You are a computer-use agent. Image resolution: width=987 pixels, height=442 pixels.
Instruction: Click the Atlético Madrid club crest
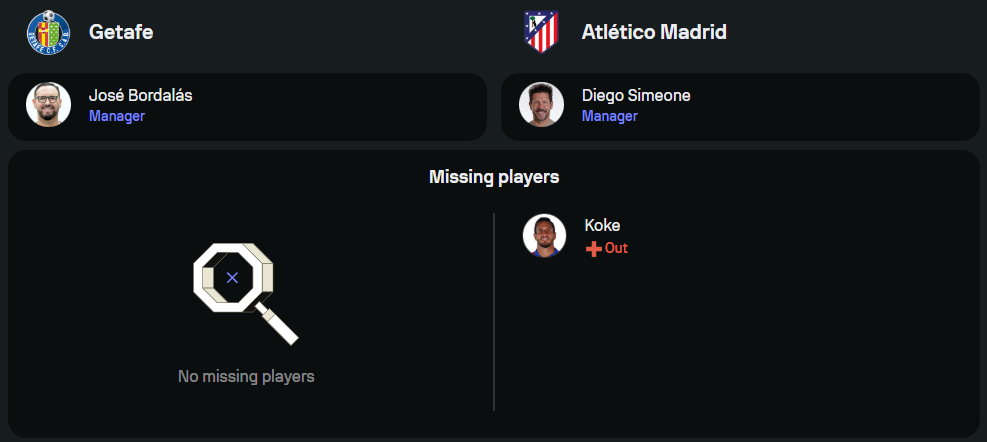pos(540,32)
